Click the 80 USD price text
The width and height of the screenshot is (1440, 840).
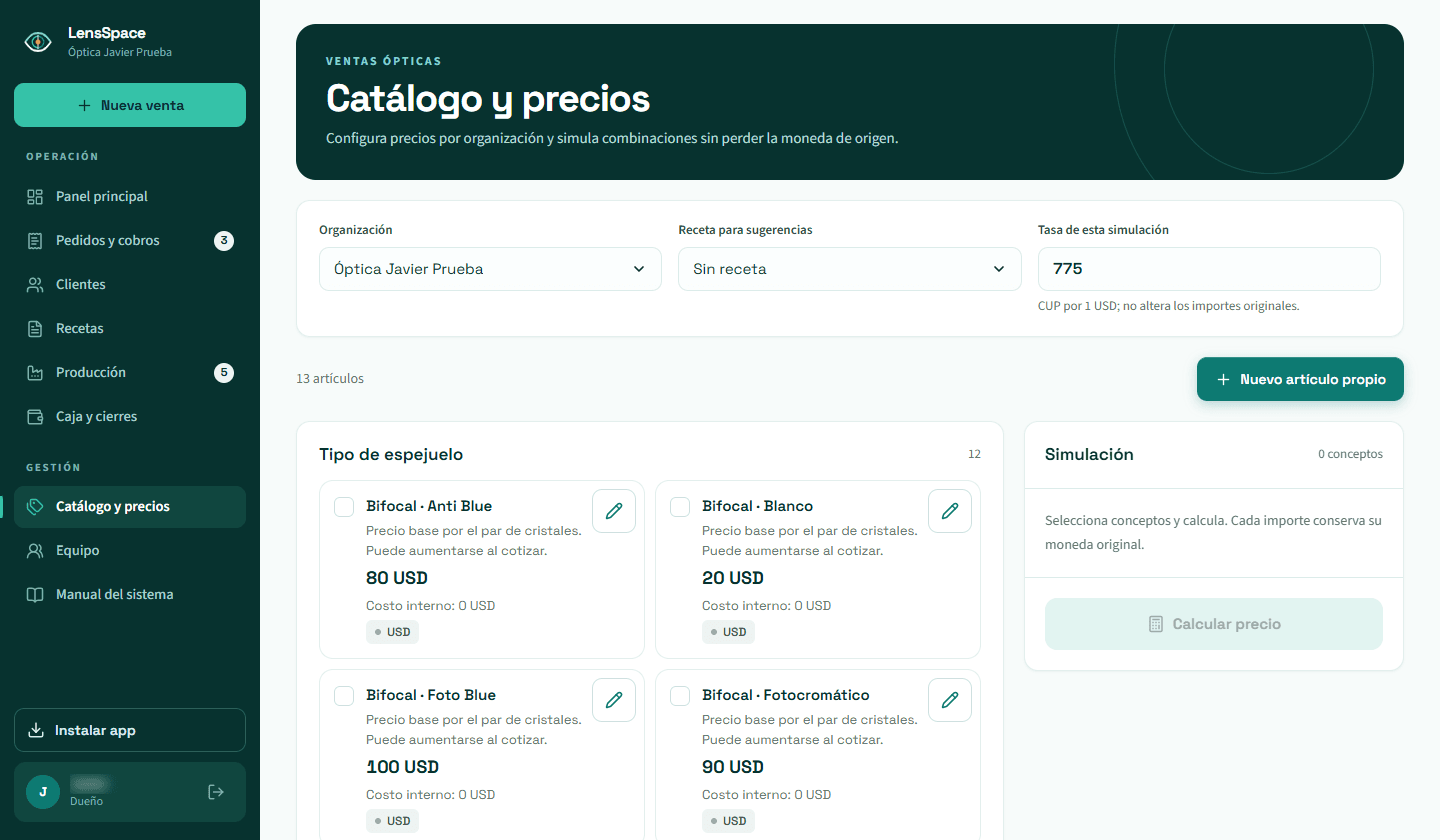click(x=397, y=578)
